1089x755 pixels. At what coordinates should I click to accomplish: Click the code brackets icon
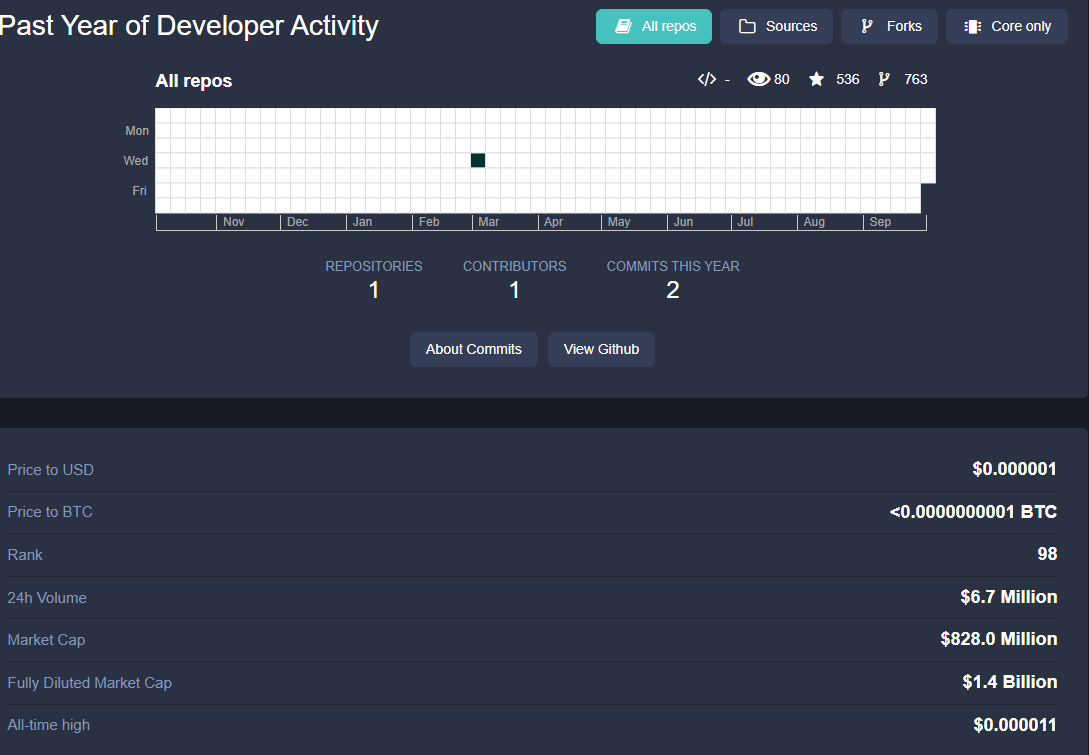(x=707, y=79)
